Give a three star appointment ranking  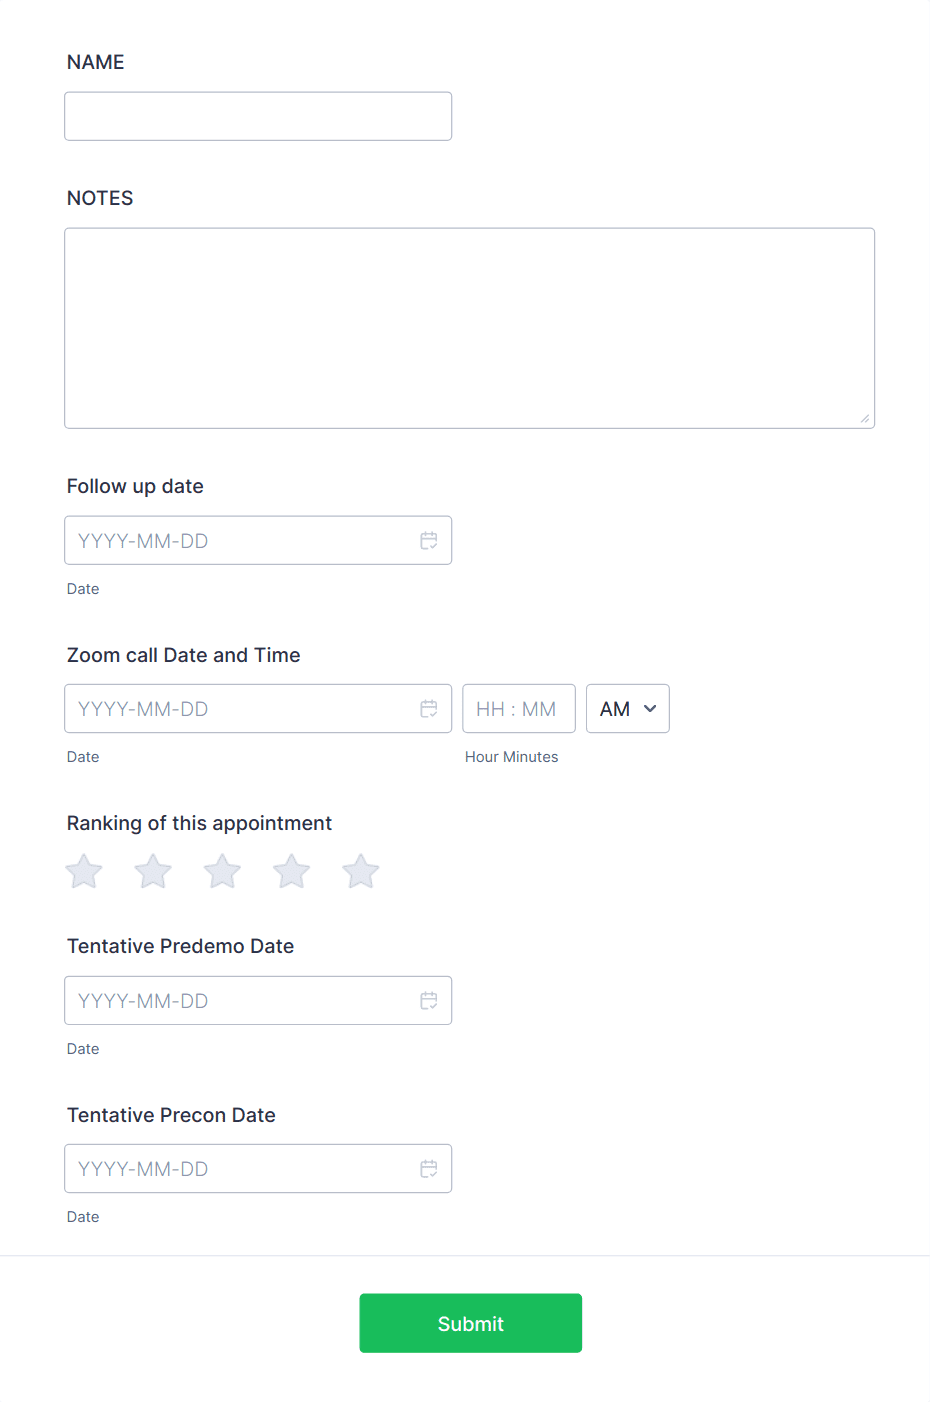[221, 871]
